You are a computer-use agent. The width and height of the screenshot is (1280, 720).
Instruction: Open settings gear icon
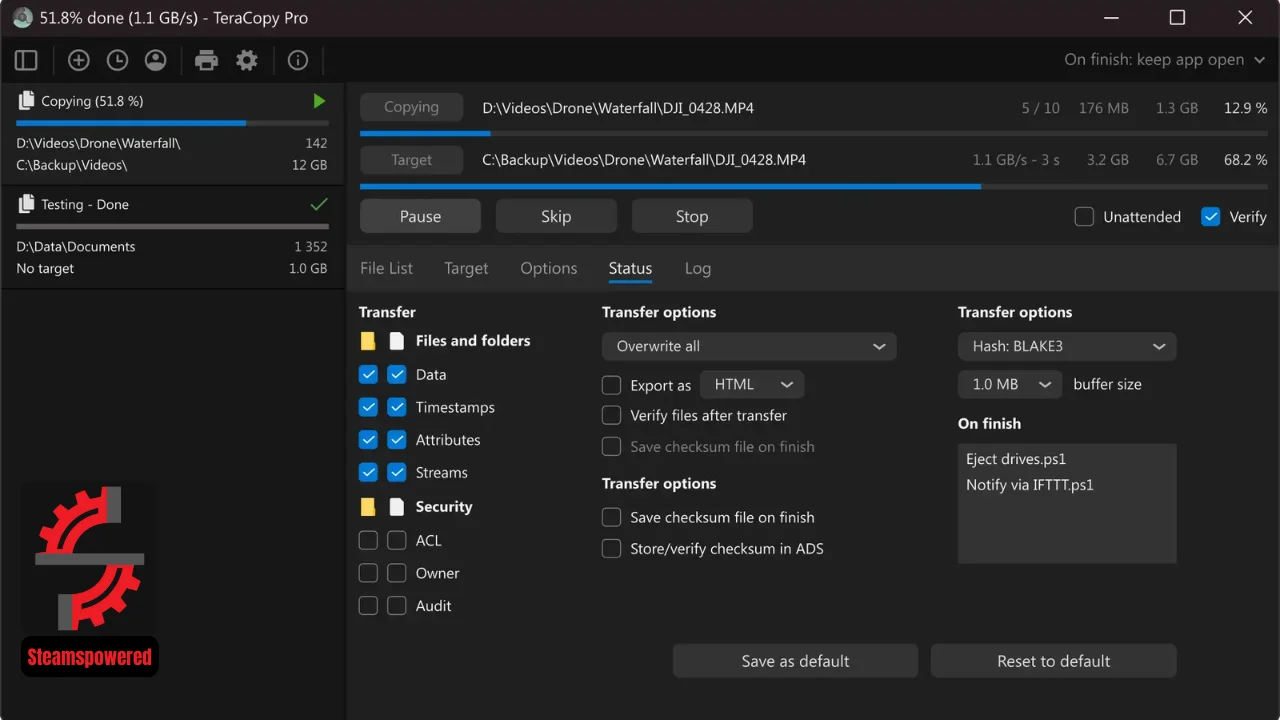(246, 61)
